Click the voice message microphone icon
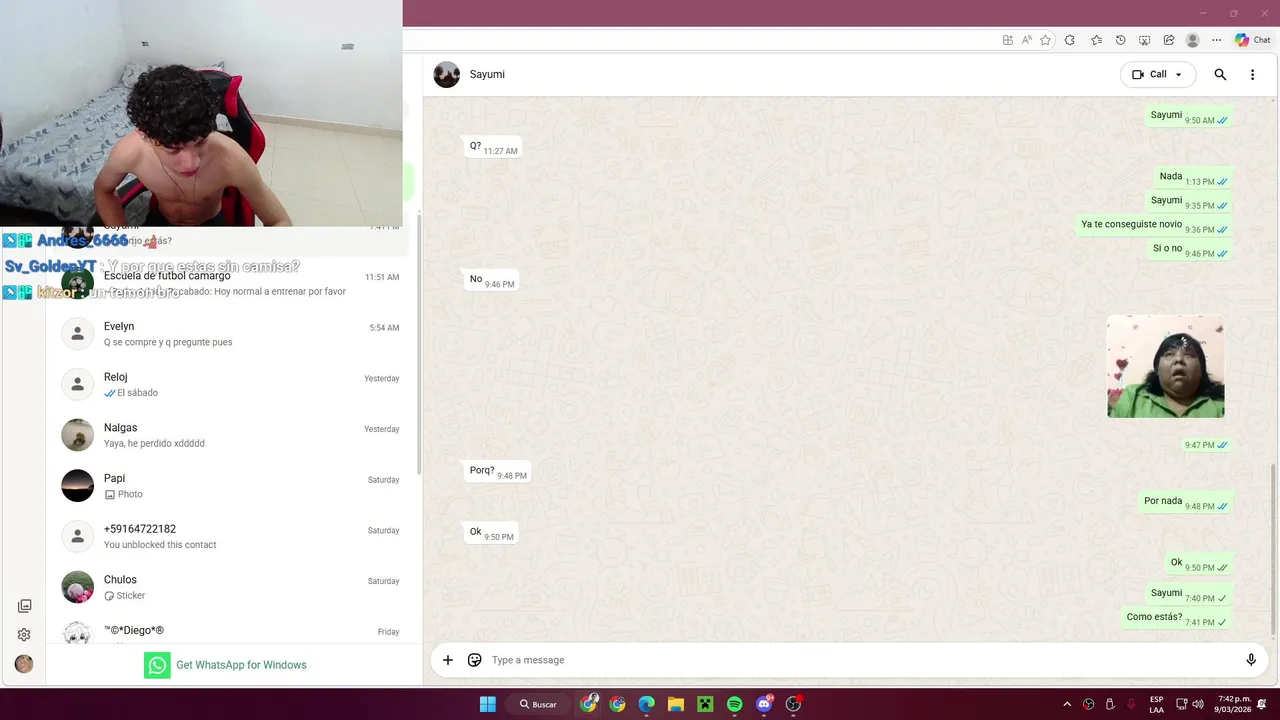 click(1251, 660)
